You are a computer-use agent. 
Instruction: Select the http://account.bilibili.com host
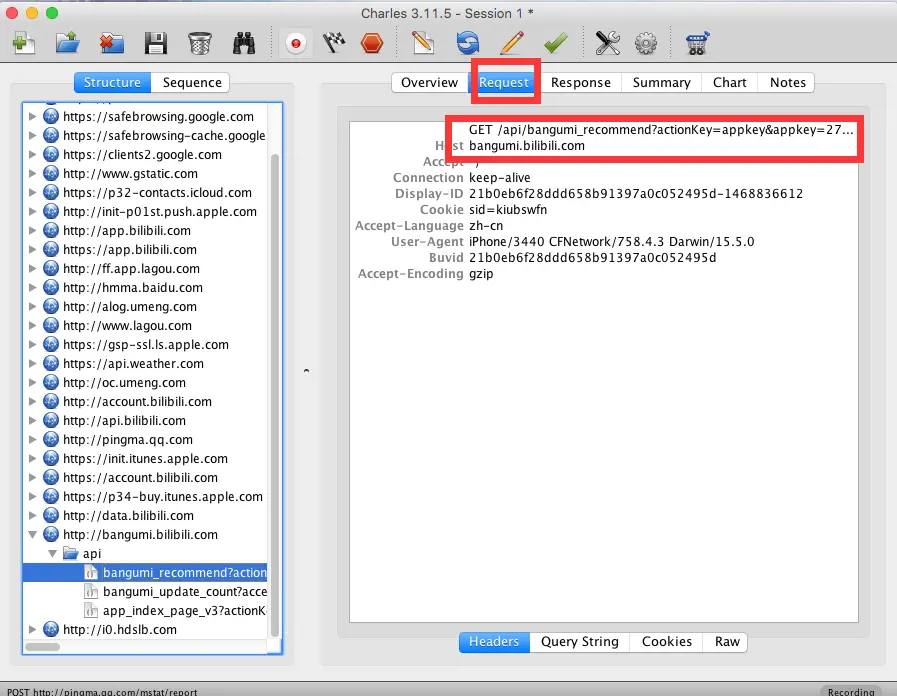[x=137, y=401]
